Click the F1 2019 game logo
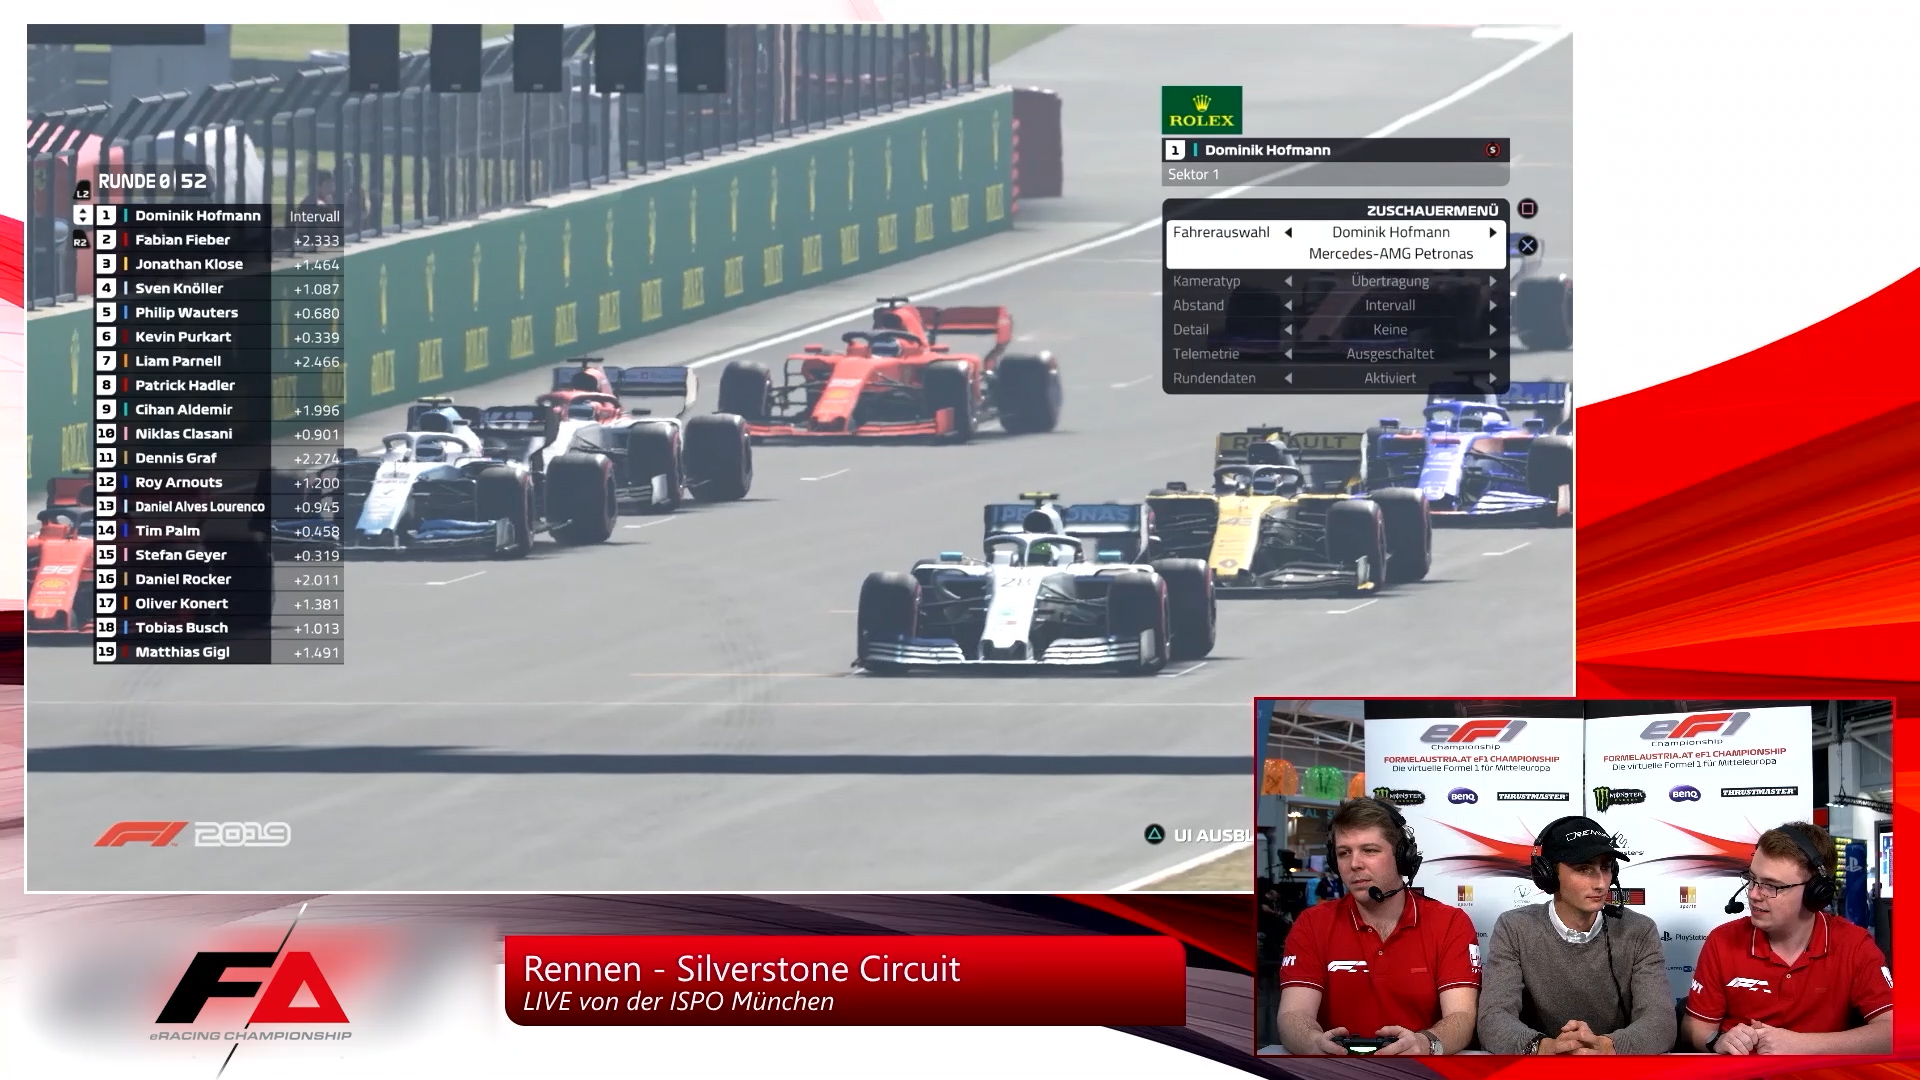The height and width of the screenshot is (1080, 1920). (x=192, y=834)
